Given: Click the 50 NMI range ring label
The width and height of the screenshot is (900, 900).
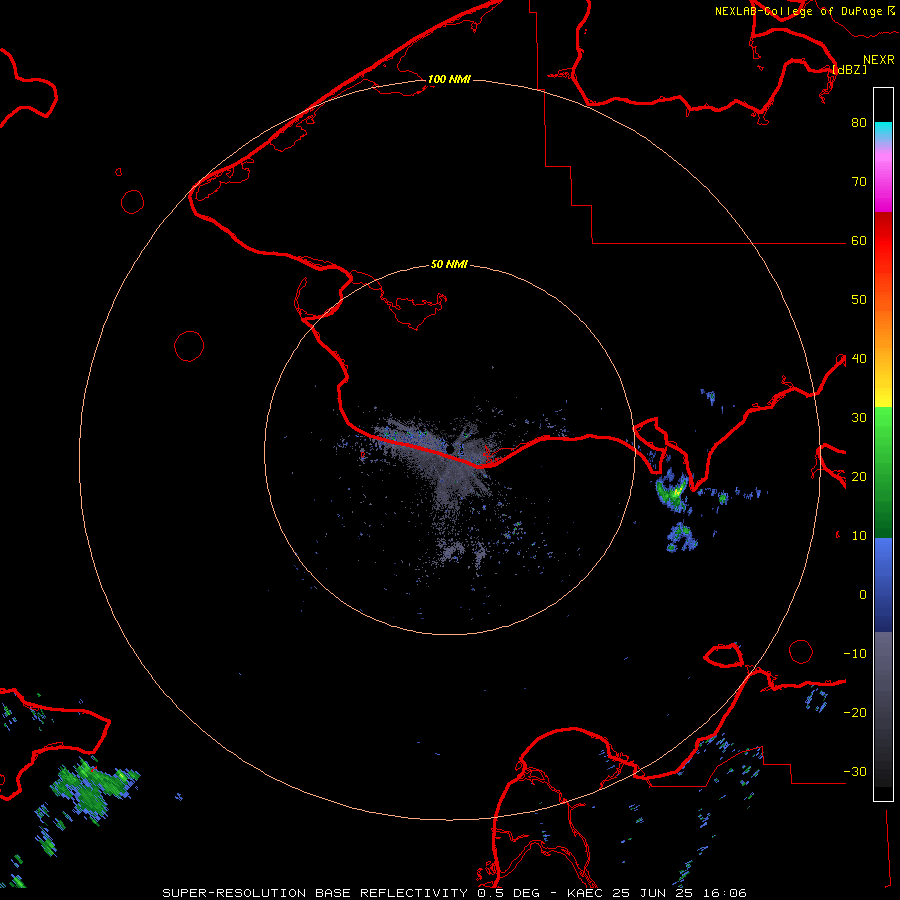Looking at the screenshot, I should 449,264.
